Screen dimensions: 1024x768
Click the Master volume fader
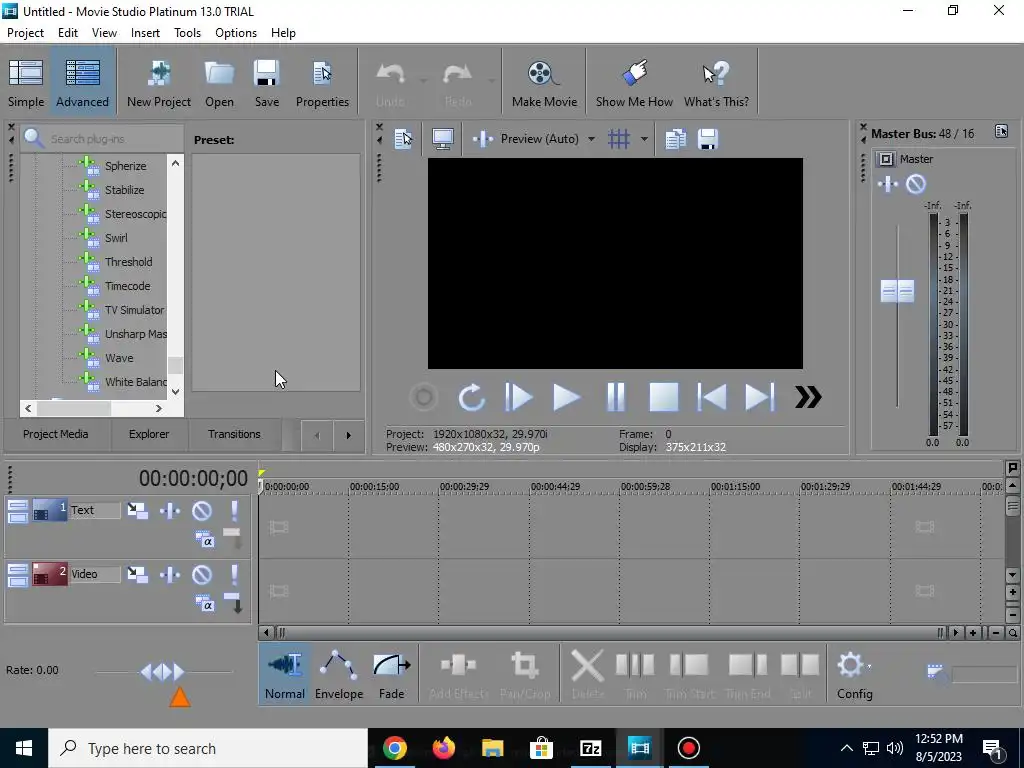[897, 291]
